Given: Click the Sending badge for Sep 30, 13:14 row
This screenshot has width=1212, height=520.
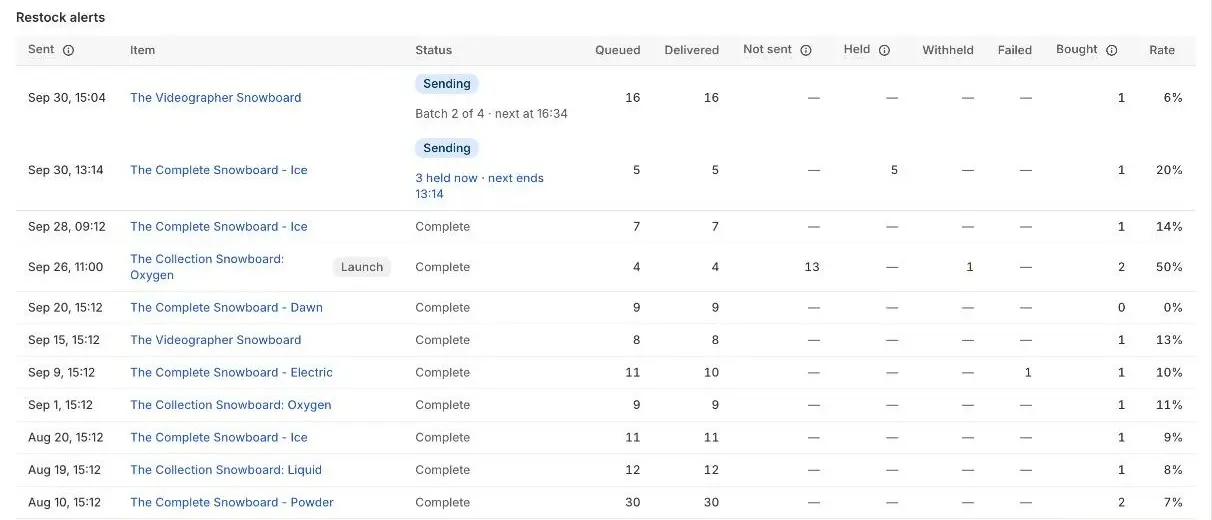Looking at the screenshot, I should click(447, 148).
